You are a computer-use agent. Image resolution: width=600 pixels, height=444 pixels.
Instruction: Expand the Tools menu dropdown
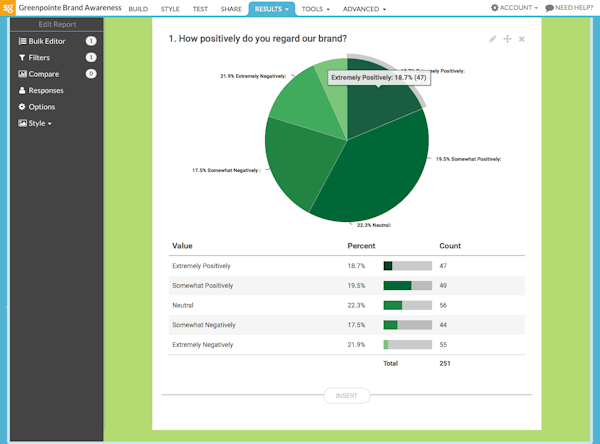coord(317,8)
